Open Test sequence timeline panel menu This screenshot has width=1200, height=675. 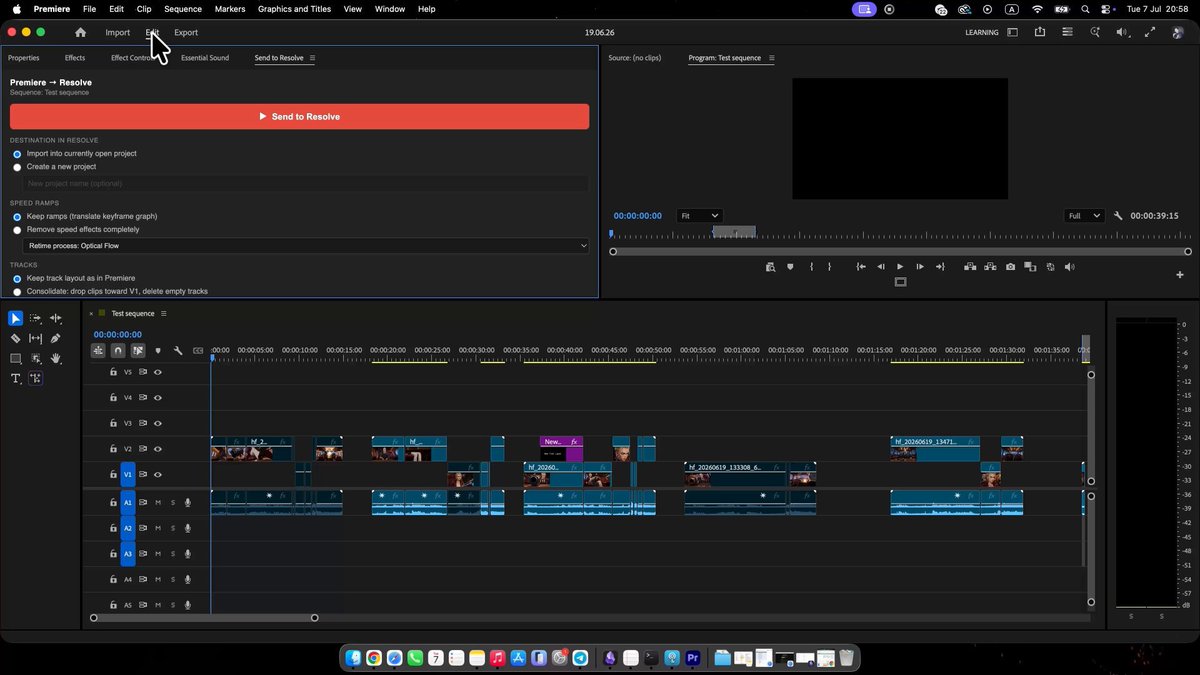click(164, 314)
